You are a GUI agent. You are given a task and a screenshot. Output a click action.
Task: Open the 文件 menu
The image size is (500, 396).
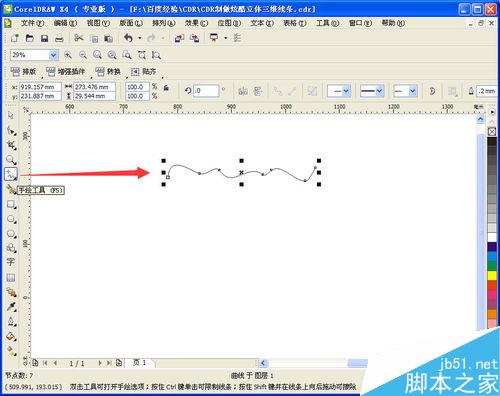click(x=33, y=23)
